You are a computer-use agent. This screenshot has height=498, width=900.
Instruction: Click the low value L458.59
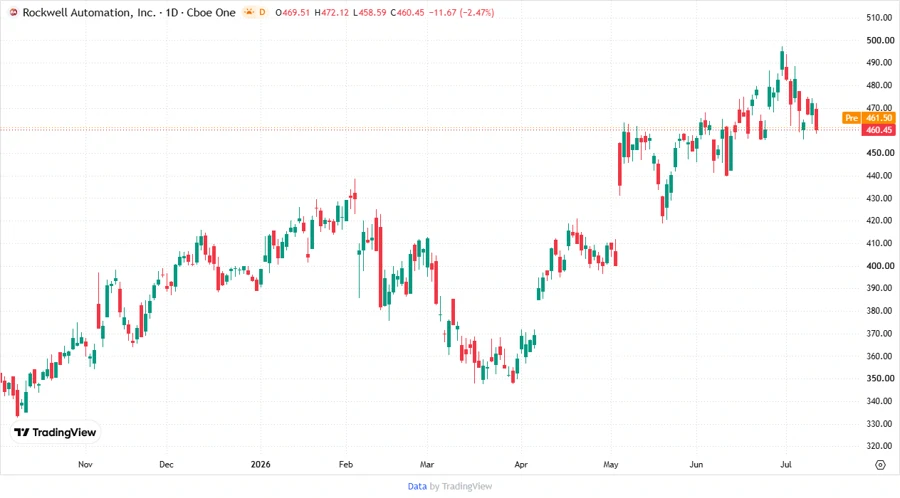coord(370,13)
